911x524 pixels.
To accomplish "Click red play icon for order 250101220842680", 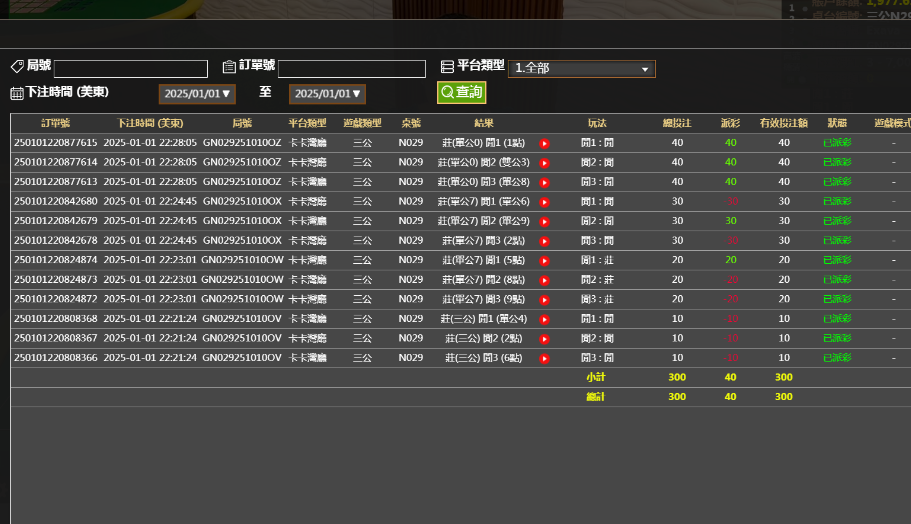I will 545,201.
